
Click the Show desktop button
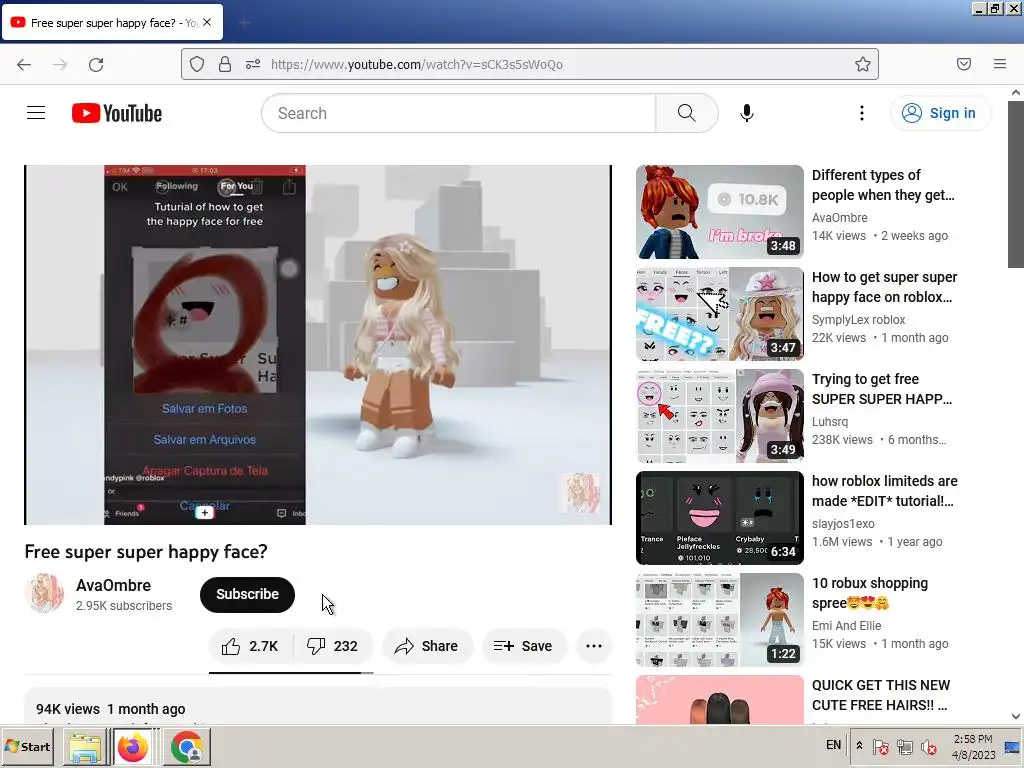click(x=1013, y=746)
